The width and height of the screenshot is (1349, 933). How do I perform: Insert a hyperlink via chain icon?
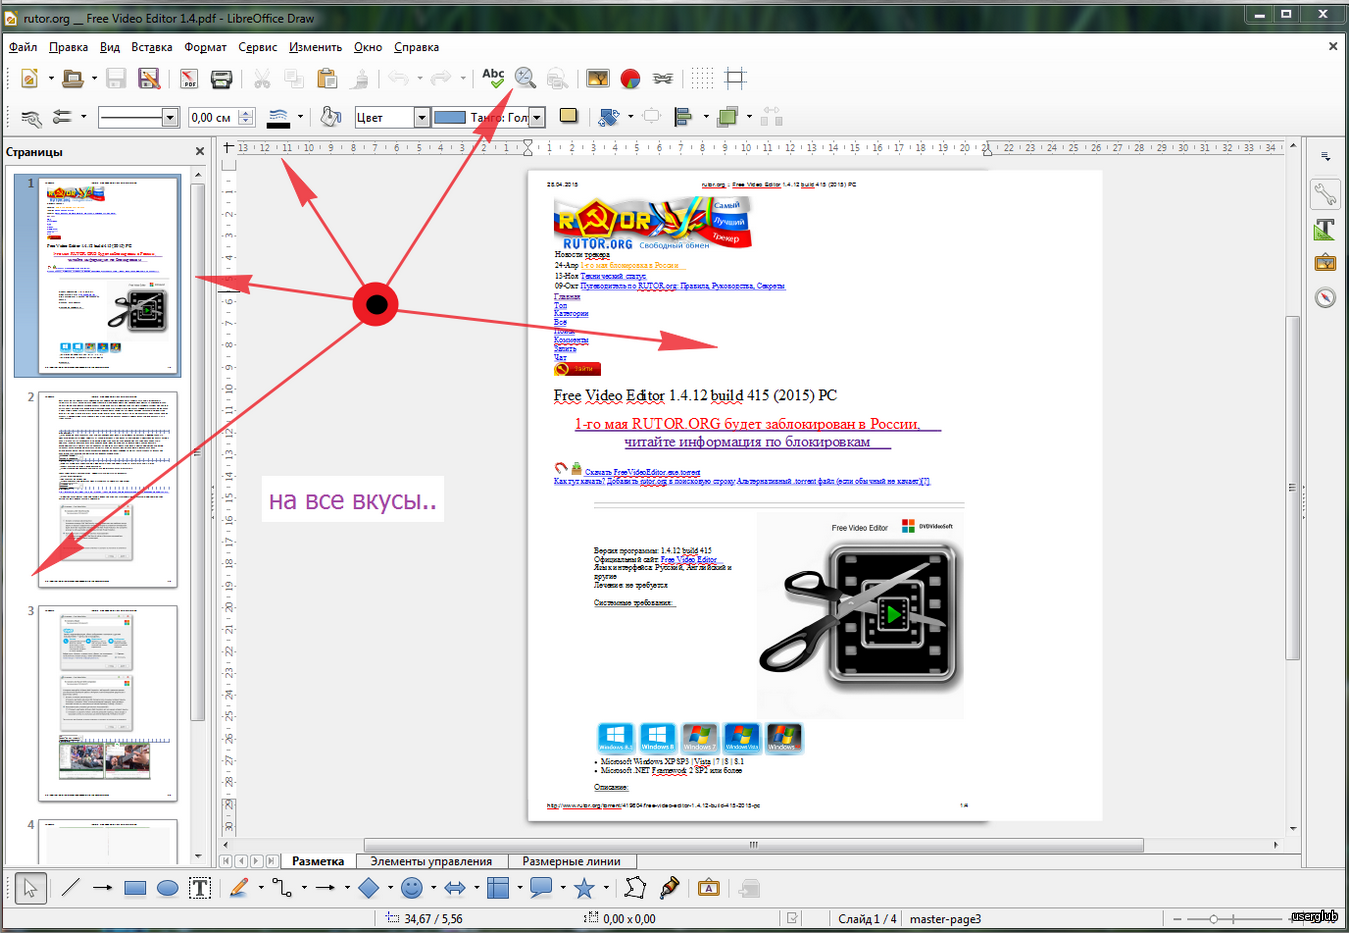(662, 78)
